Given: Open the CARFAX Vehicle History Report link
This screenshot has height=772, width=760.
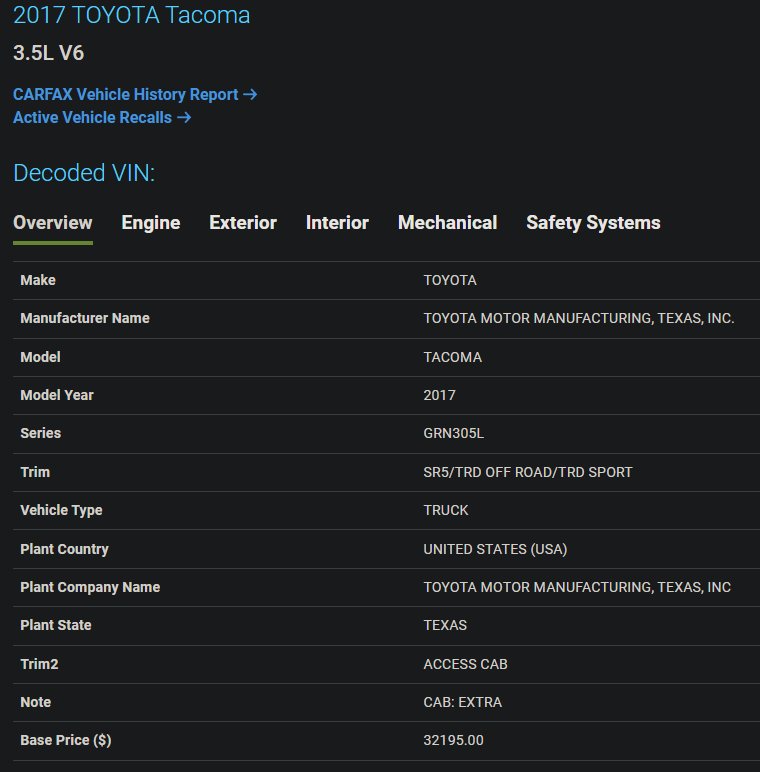Looking at the screenshot, I should point(135,94).
